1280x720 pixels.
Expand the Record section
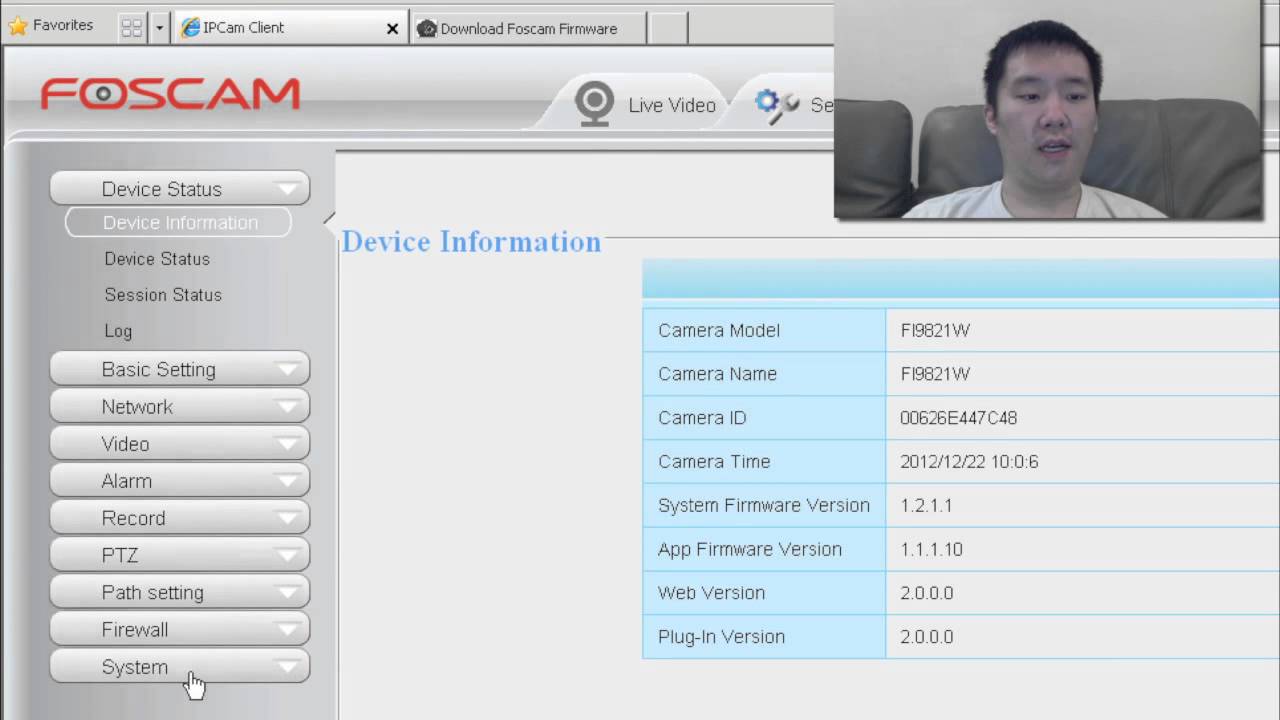(180, 517)
